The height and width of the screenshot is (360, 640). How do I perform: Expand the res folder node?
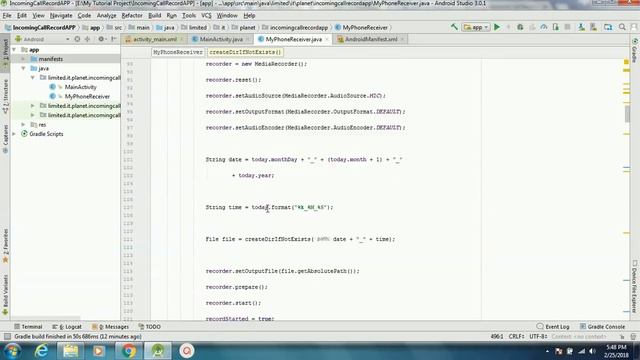pyautogui.click(x=24, y=124)
